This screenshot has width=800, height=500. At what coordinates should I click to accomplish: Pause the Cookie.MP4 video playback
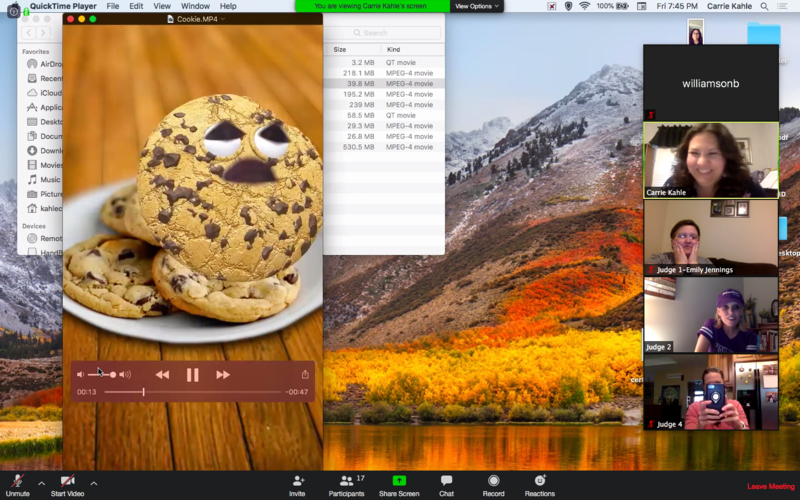point(192,375)
